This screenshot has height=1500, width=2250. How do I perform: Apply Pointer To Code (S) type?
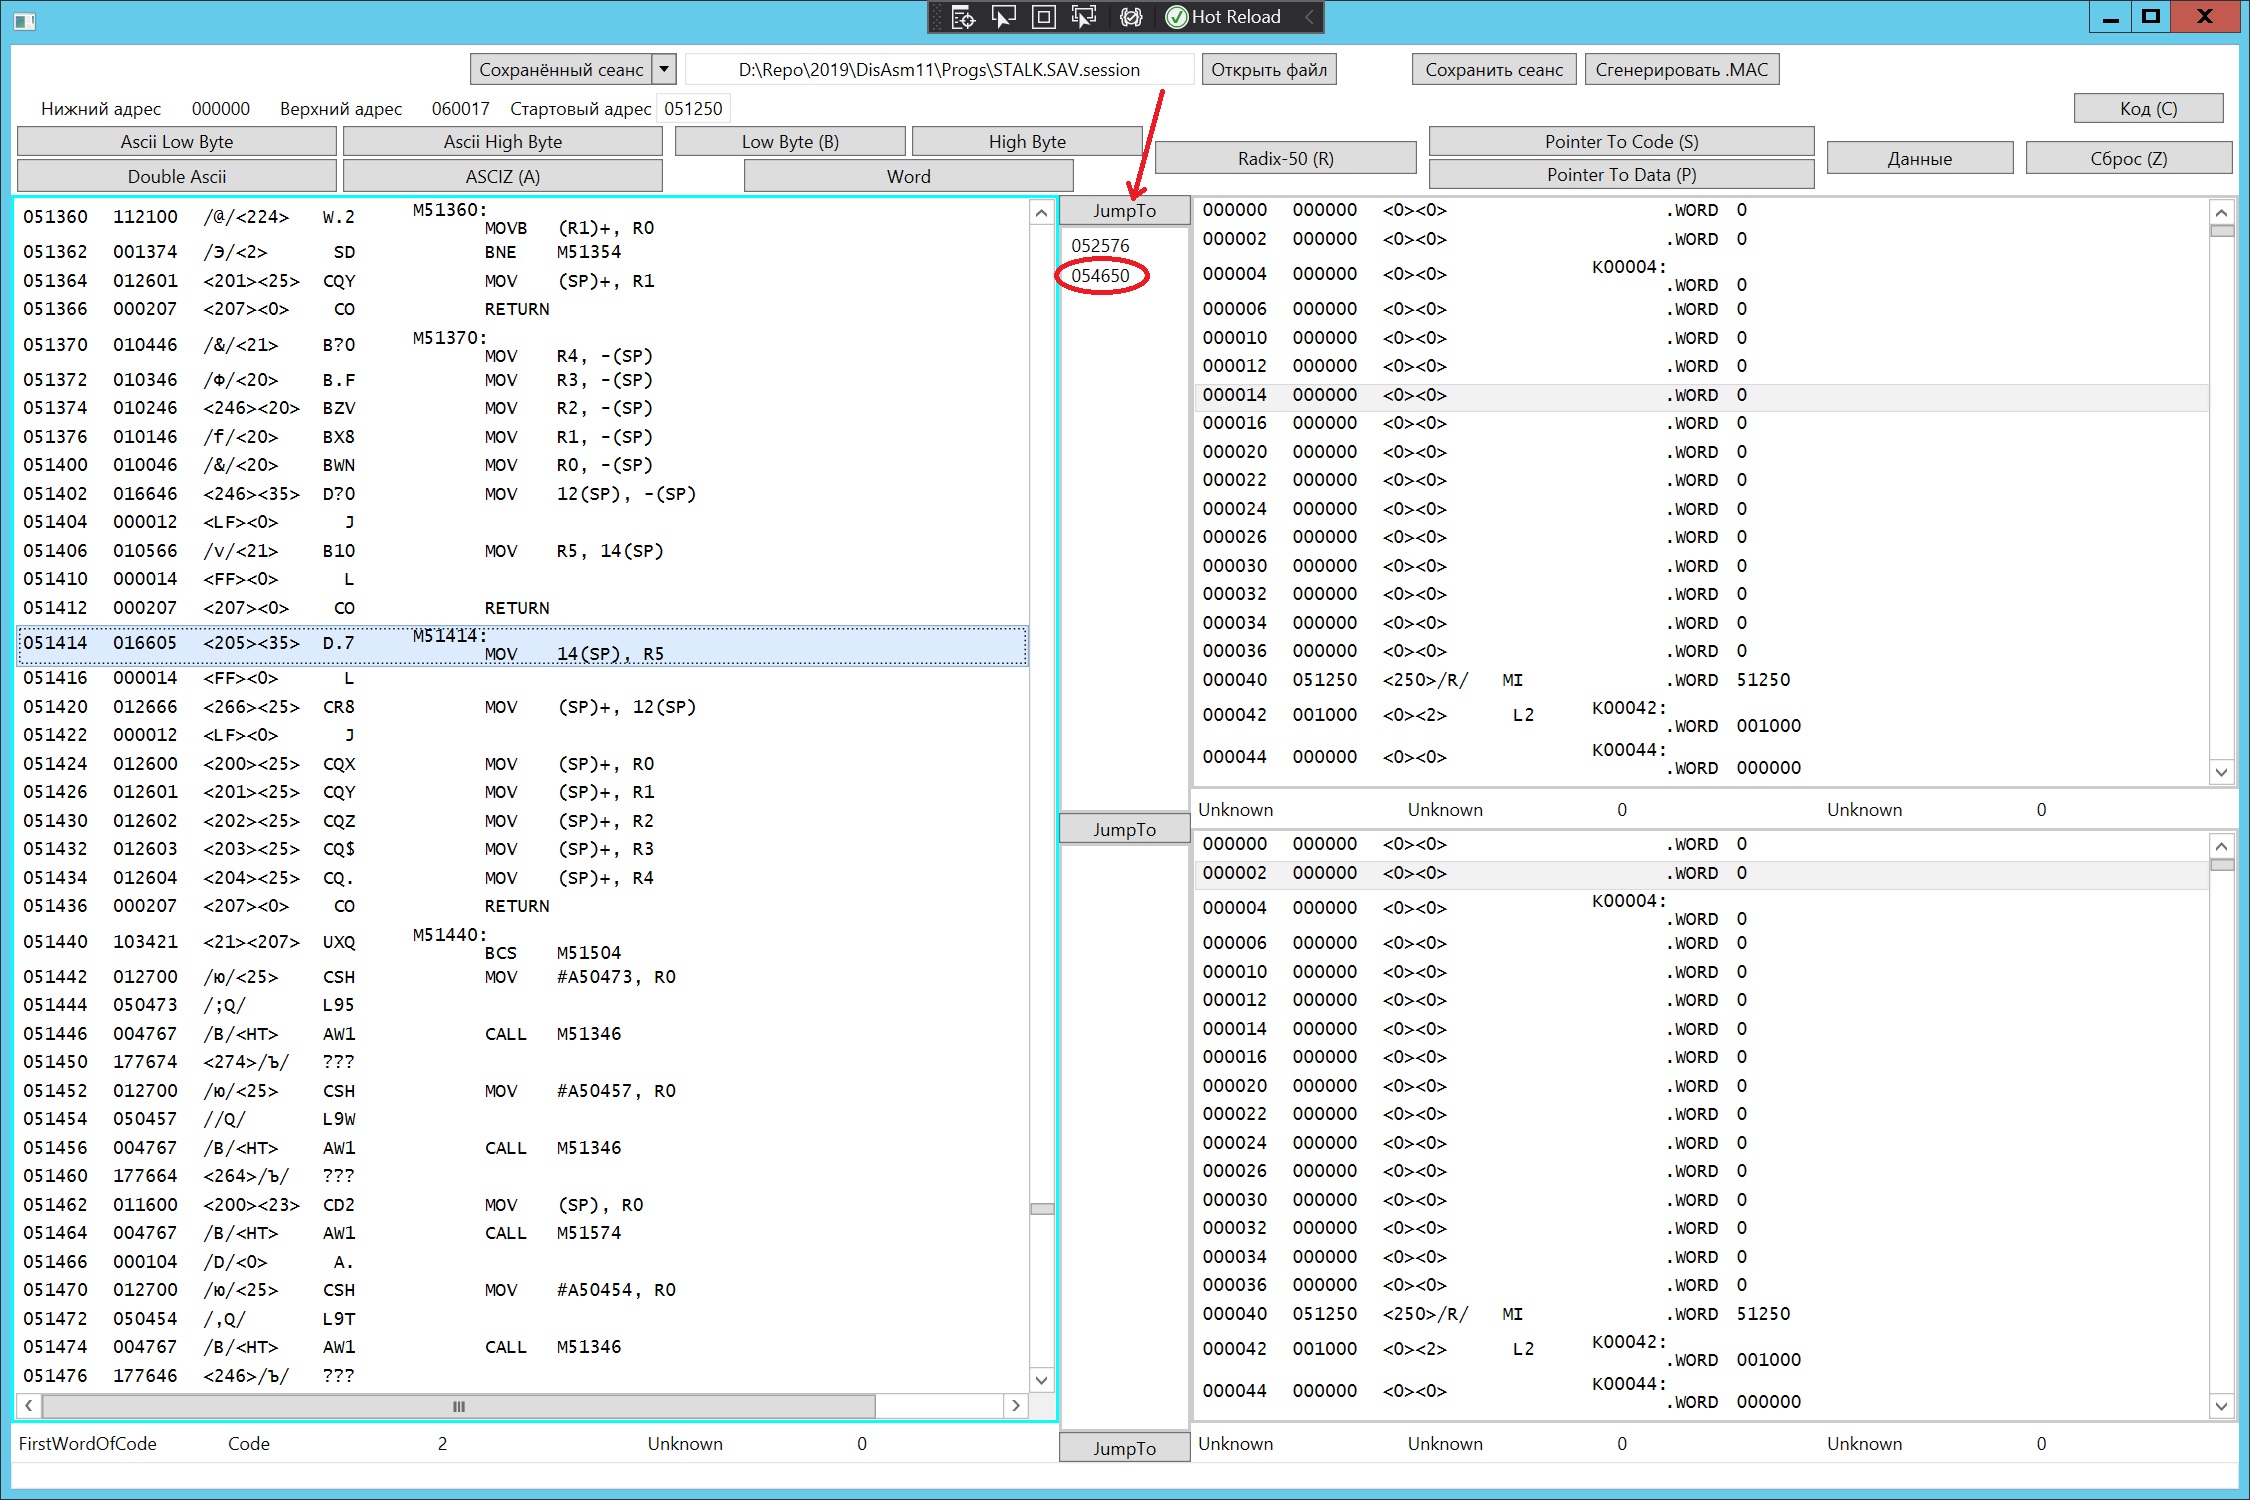coord(1620,141)
